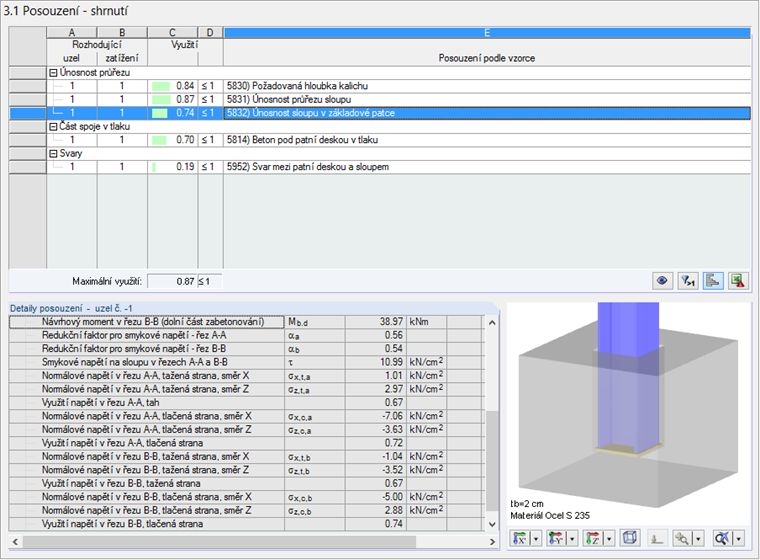This screenshot has height=560, width=760.
Task: Click value 10.99 shear stress
Action: pyautogui.click(x=376, y=362)
